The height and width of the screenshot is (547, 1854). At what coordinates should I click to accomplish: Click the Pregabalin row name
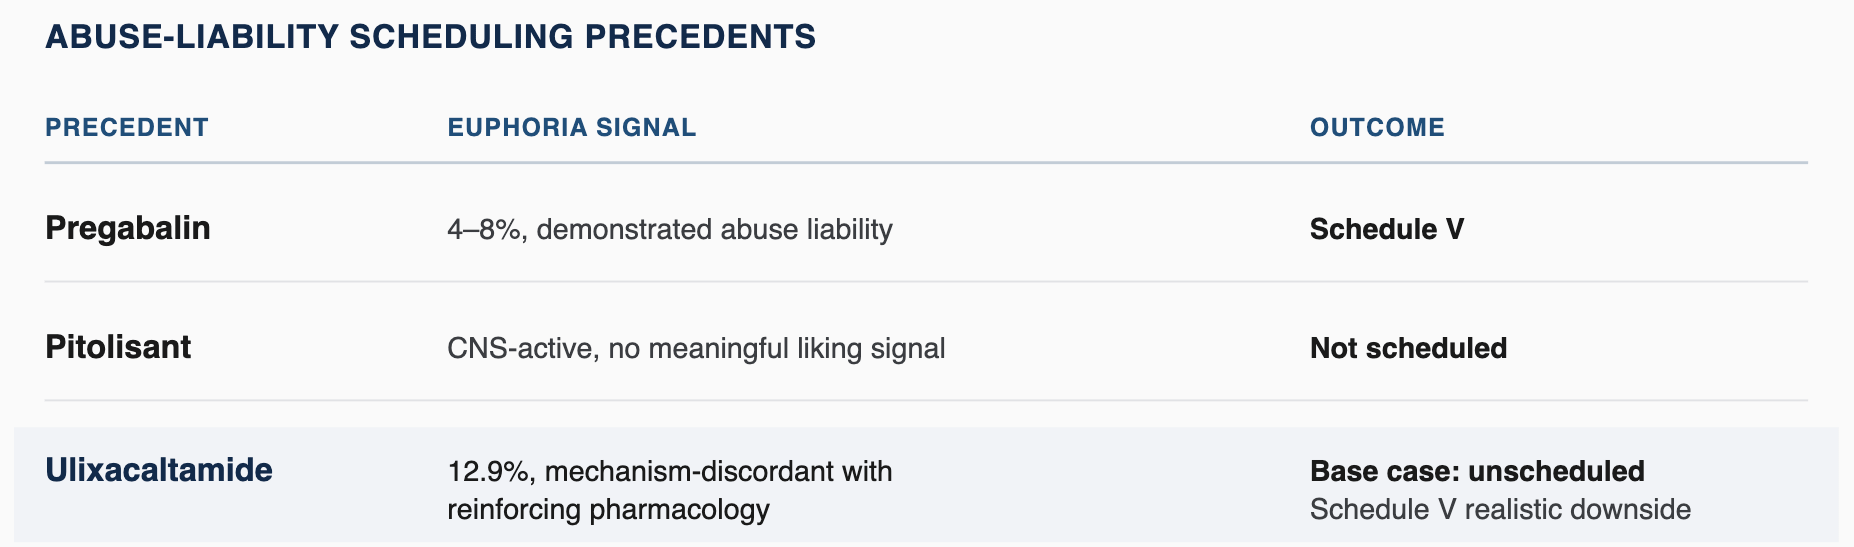tap(128, 229)
